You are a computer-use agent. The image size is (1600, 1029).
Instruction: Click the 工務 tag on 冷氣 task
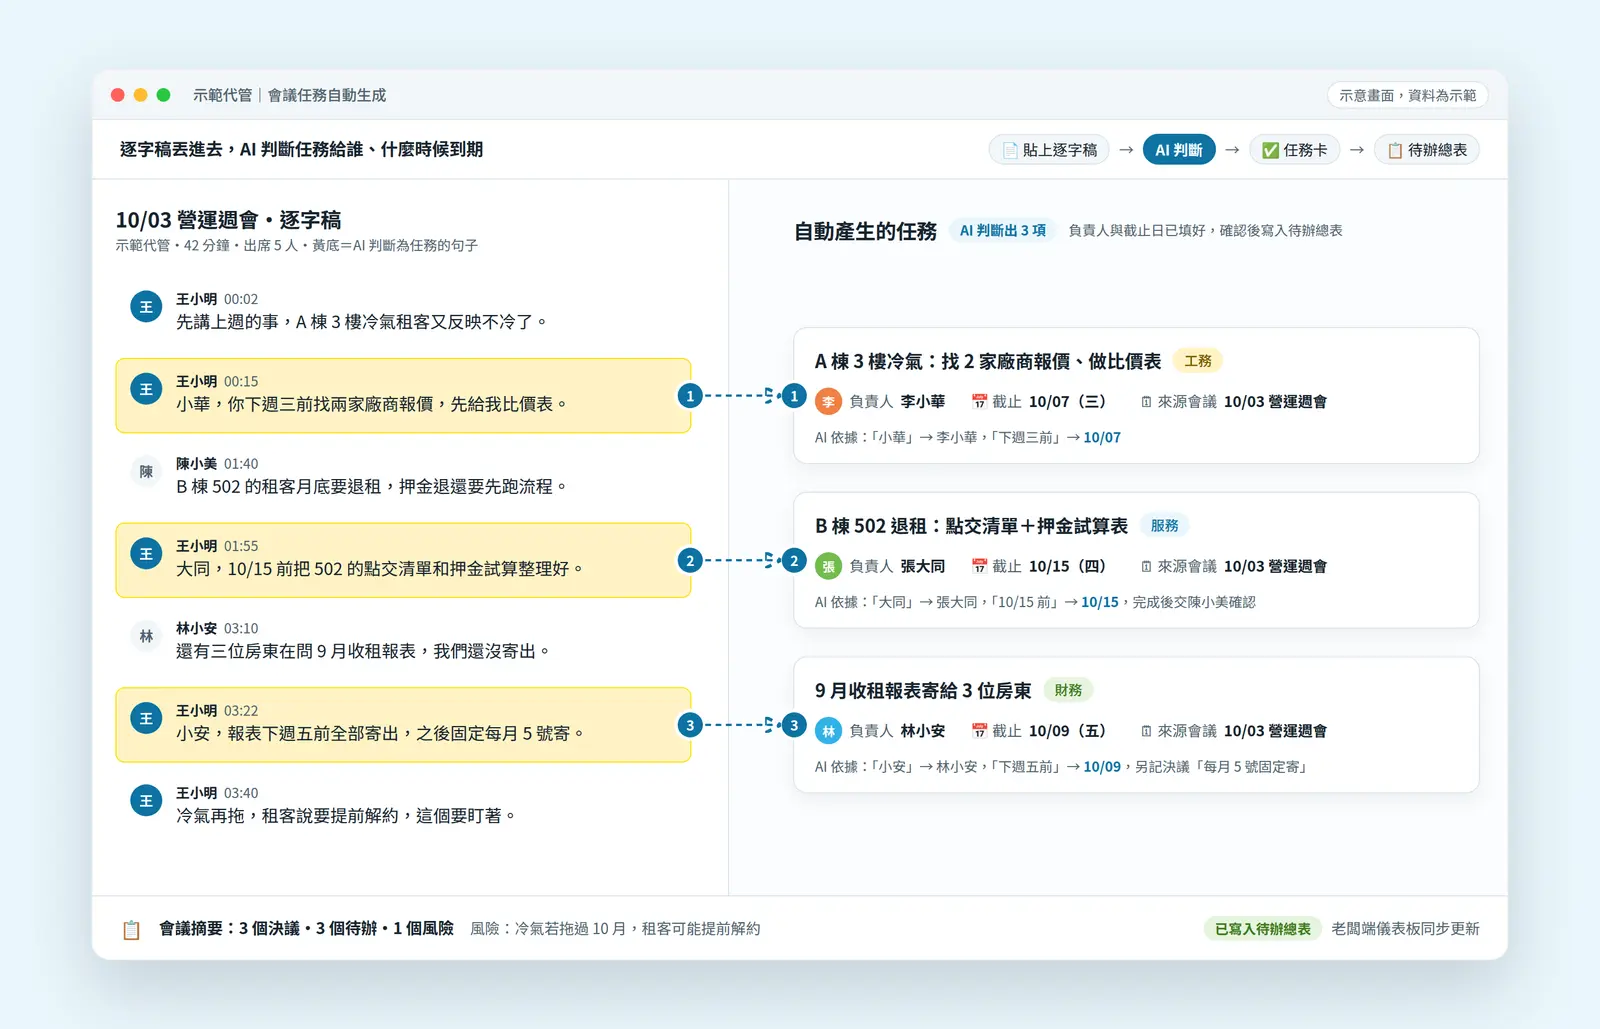pos(1198,361)
